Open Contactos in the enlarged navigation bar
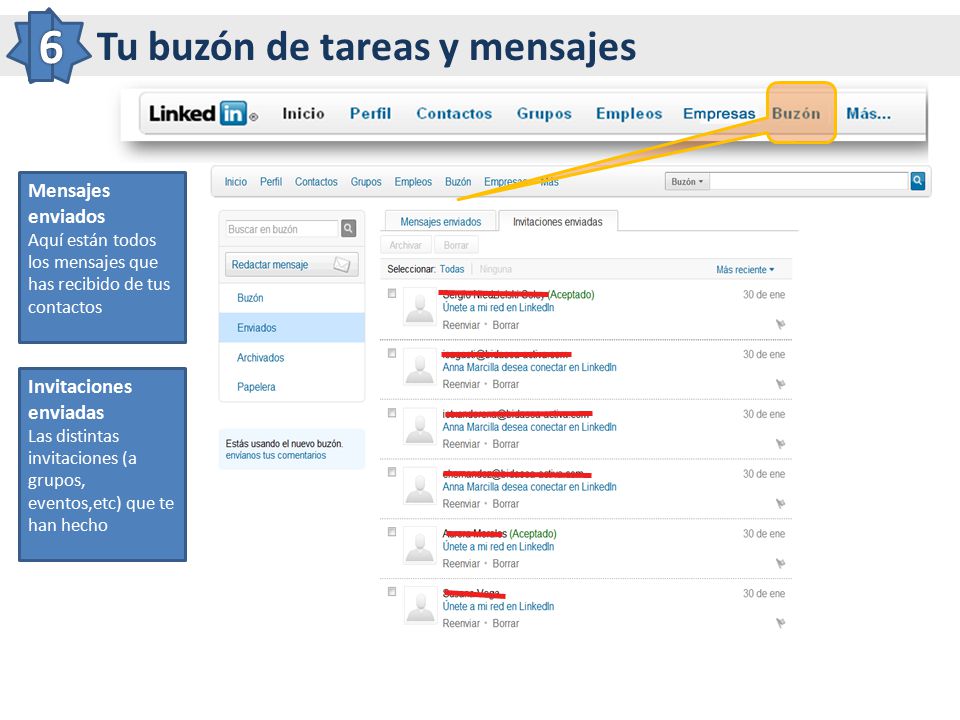Image resolution: width=960 pixels, height=720 pixels. [454, 113]
